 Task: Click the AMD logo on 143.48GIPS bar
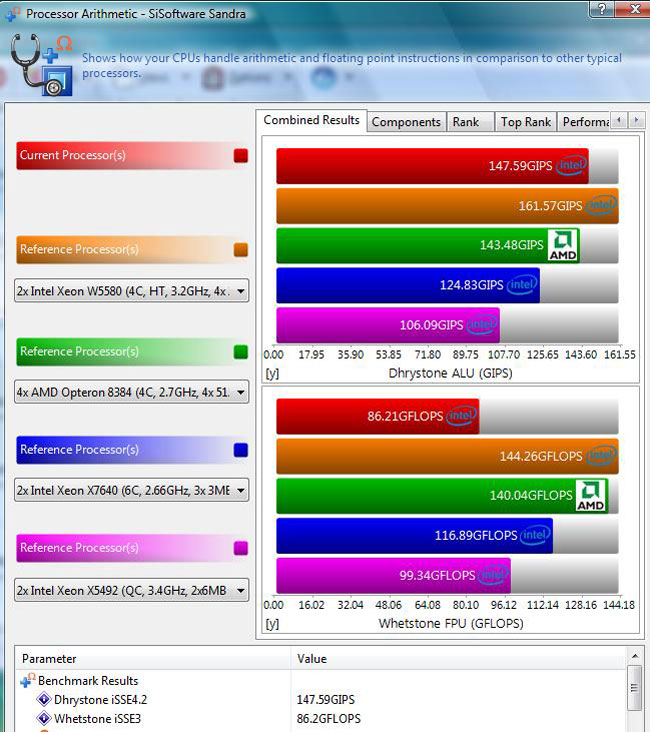563,245
